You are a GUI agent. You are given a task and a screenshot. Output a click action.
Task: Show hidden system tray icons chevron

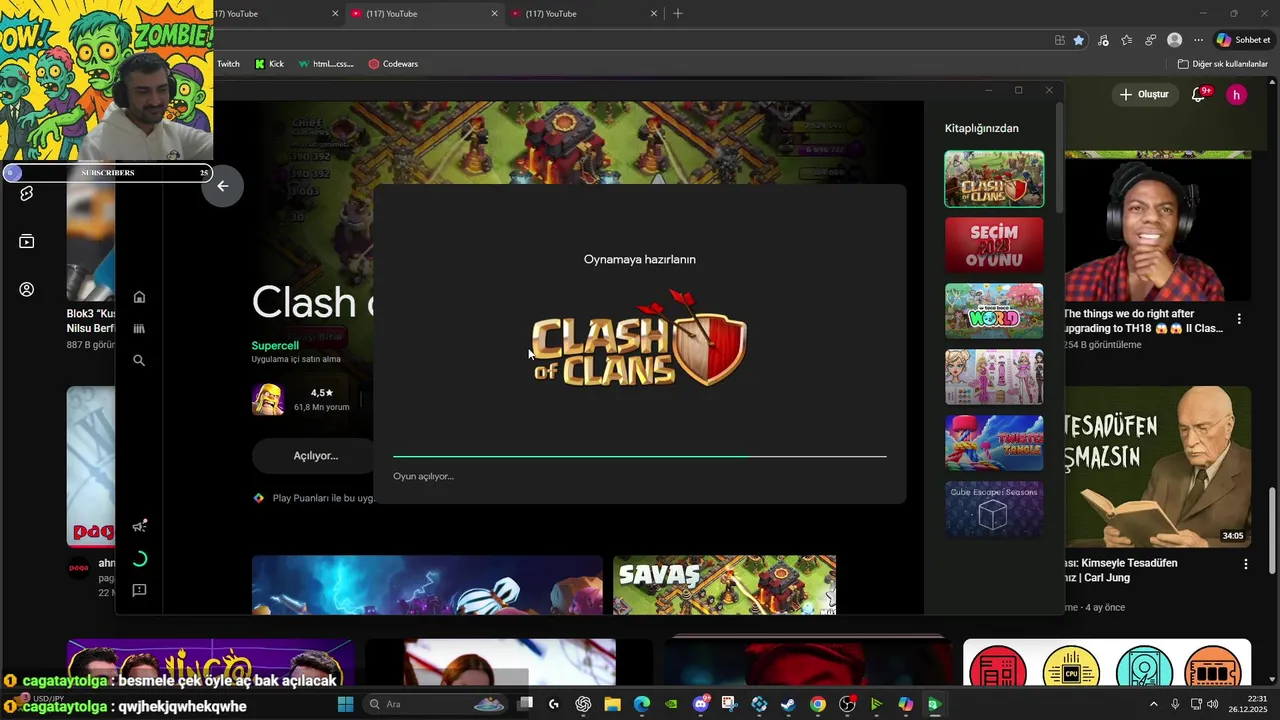pyautogui.click(x=1154, y=704)
